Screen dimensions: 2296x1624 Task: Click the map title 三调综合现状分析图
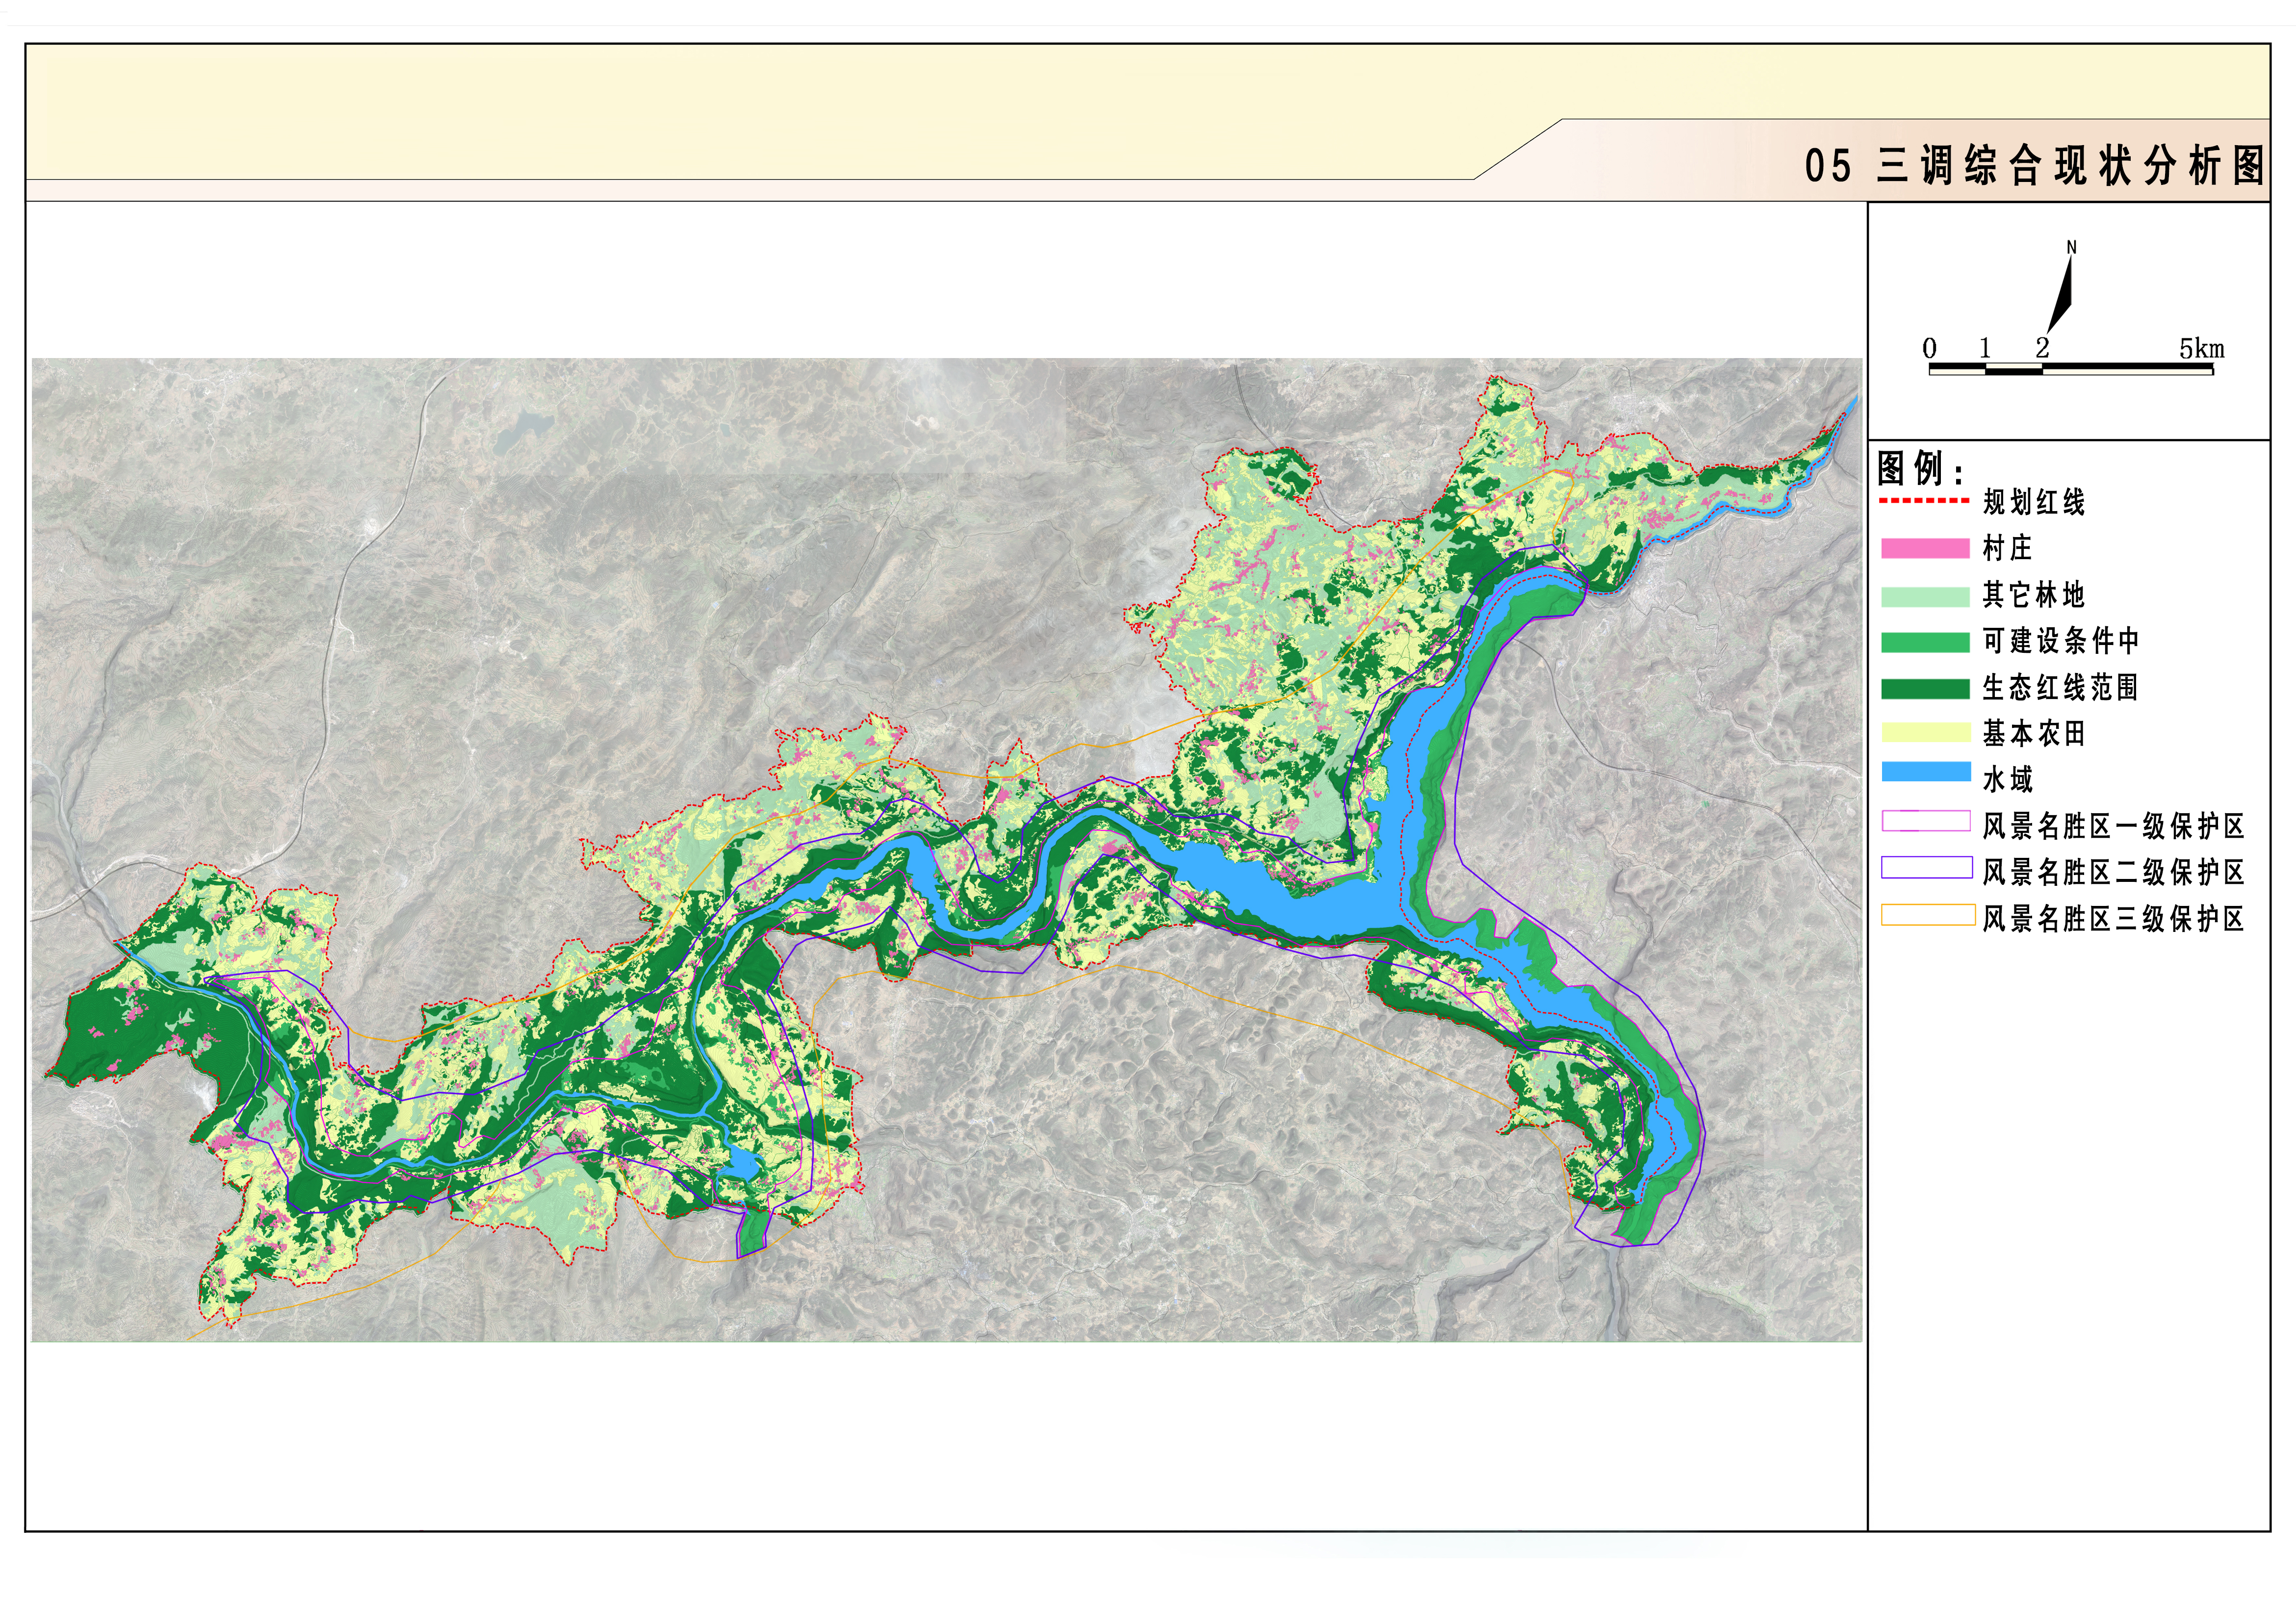coord(2070,166)
